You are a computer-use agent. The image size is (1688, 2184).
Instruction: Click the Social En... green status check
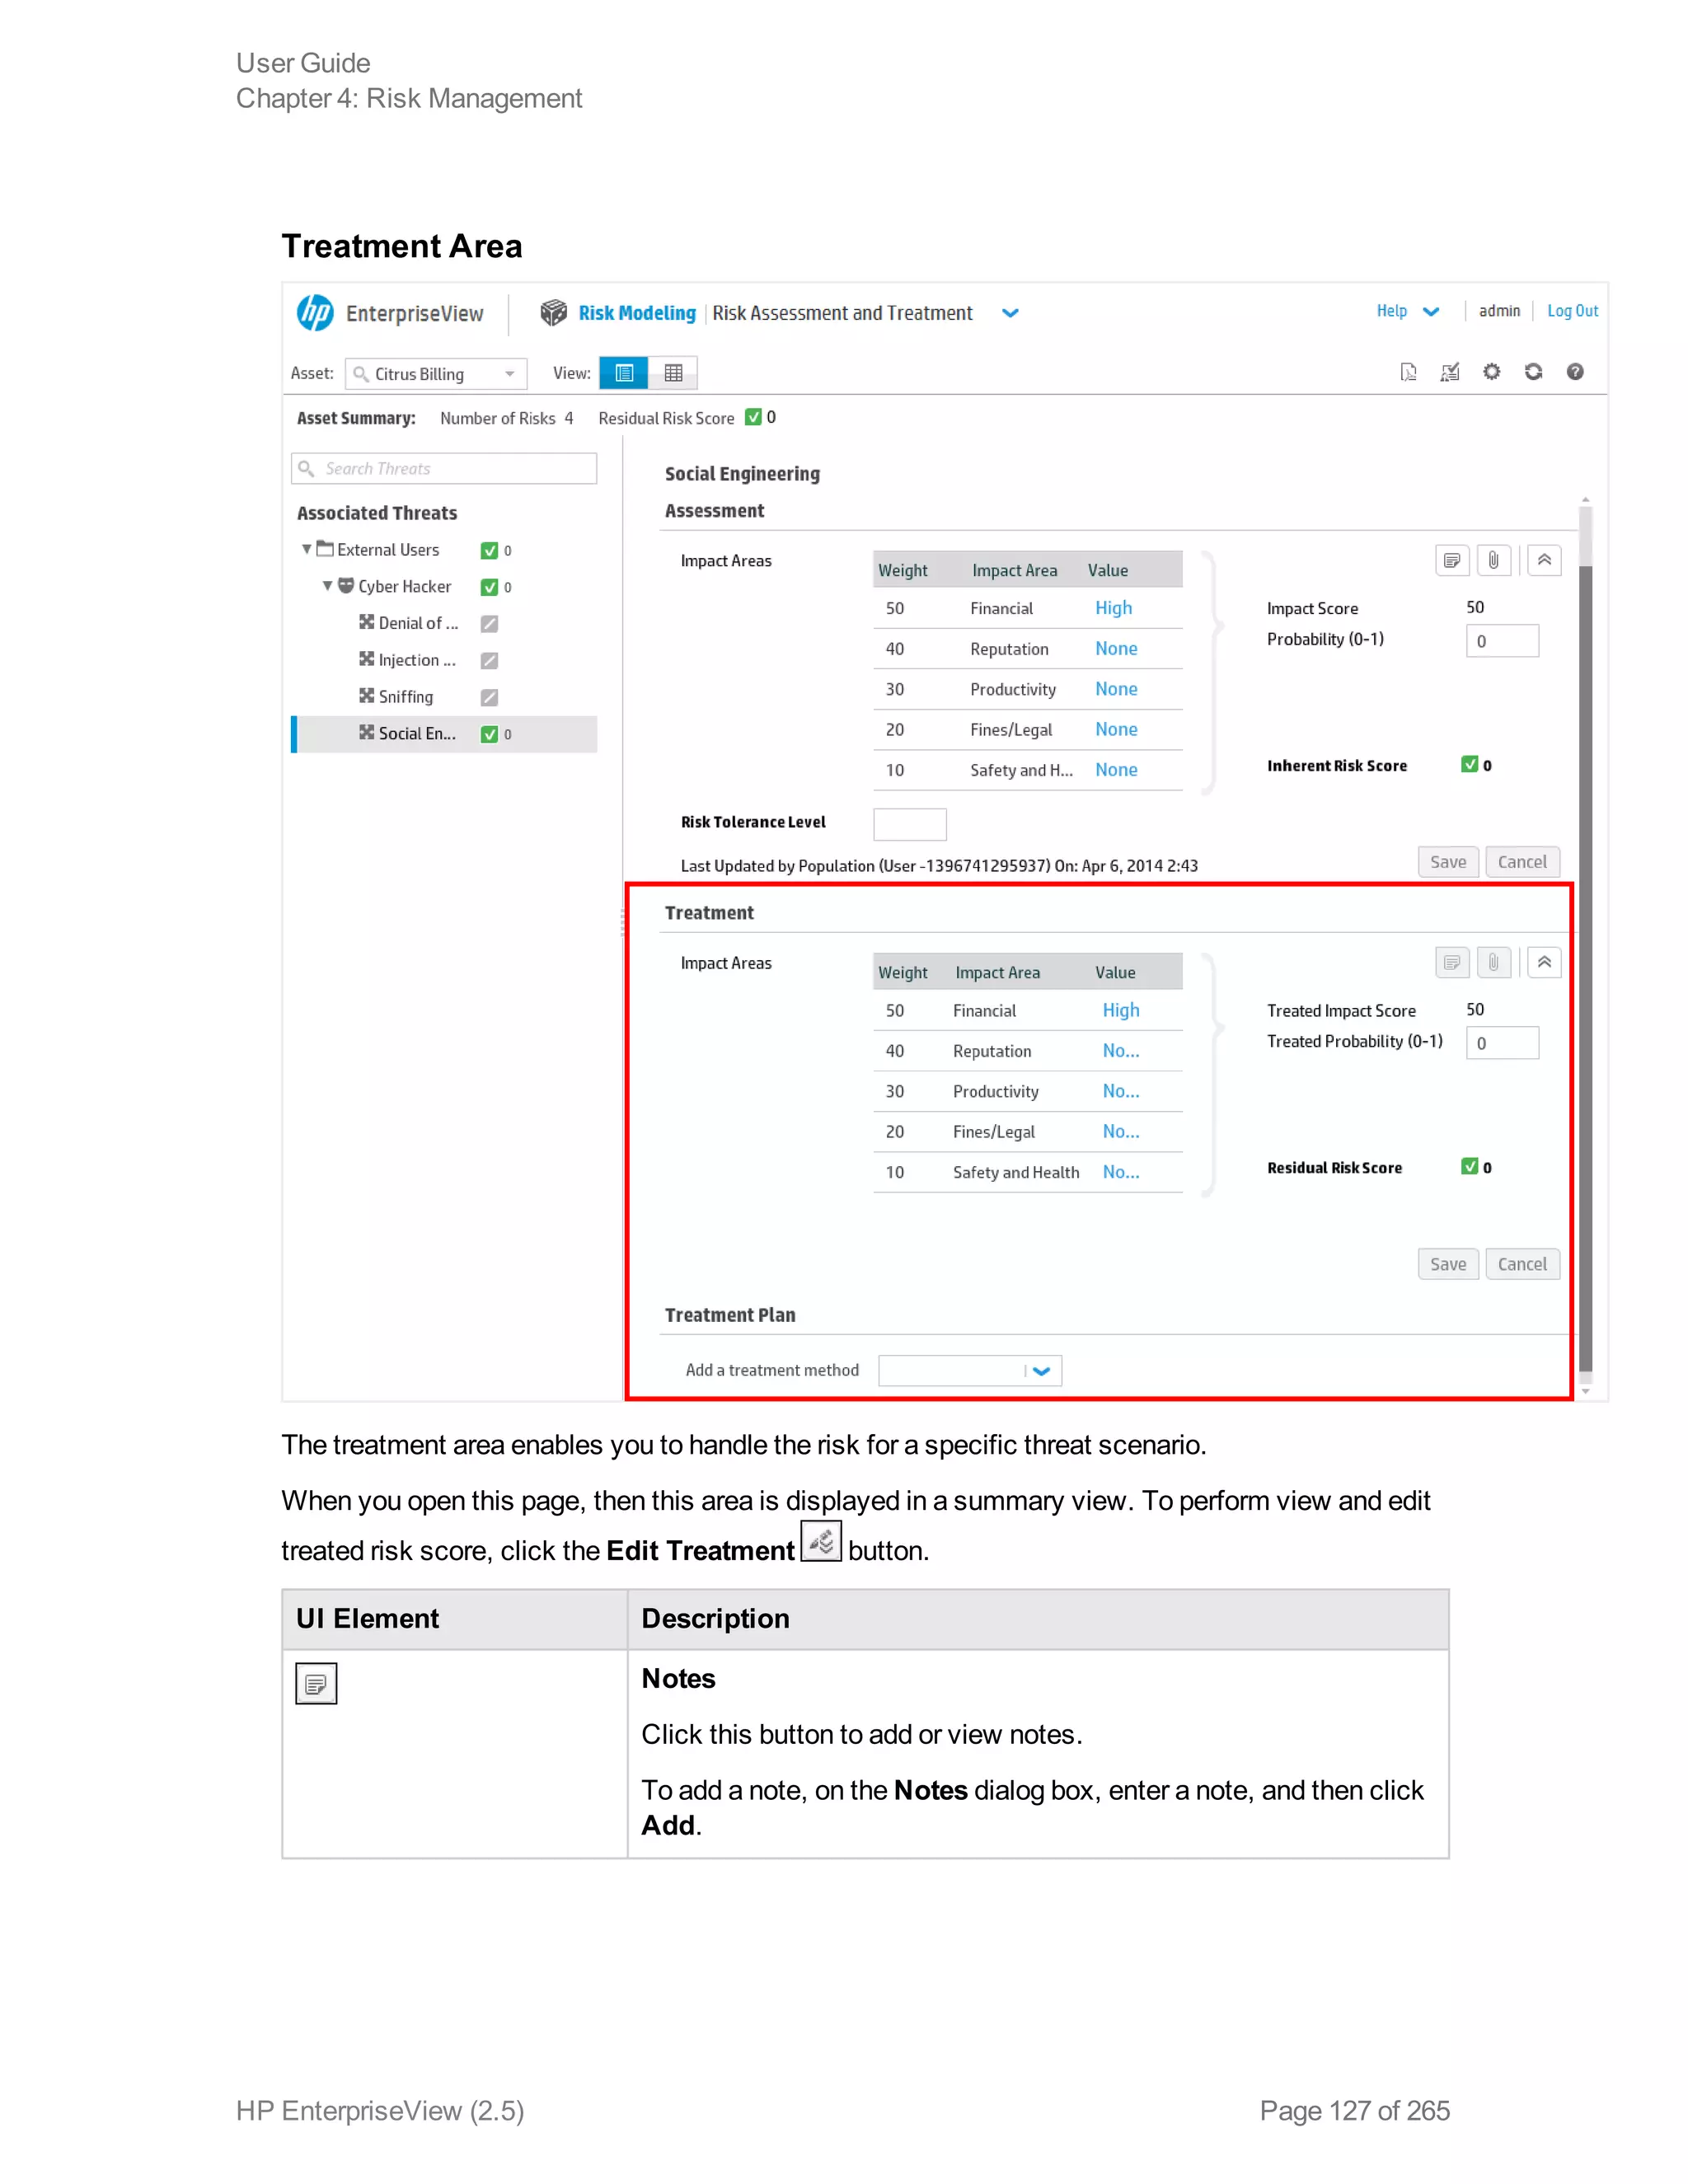click(489, 734)
